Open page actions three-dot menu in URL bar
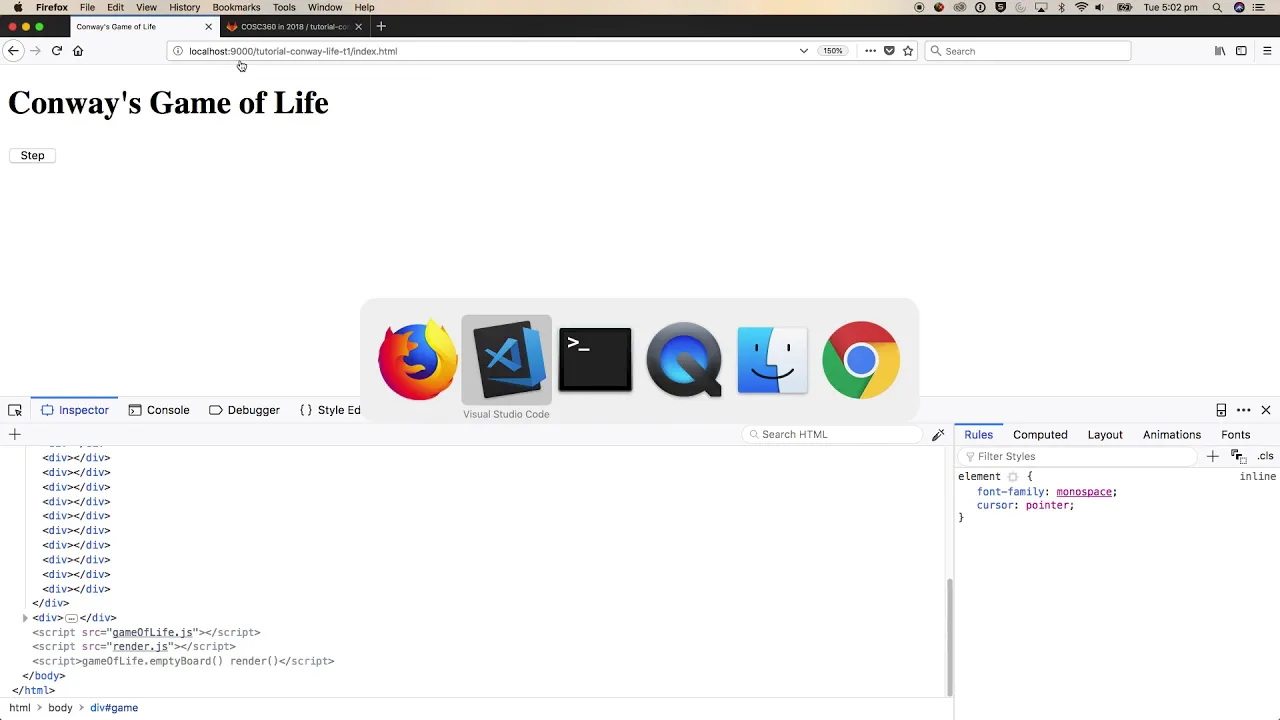This screenshot has width=1280, height=720. click(870, 51)
